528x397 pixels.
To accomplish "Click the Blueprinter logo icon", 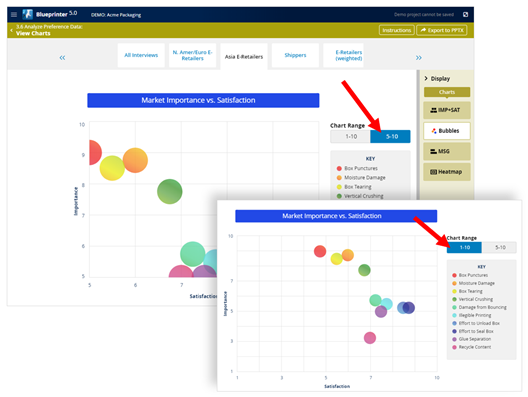I will click(27, 14).
